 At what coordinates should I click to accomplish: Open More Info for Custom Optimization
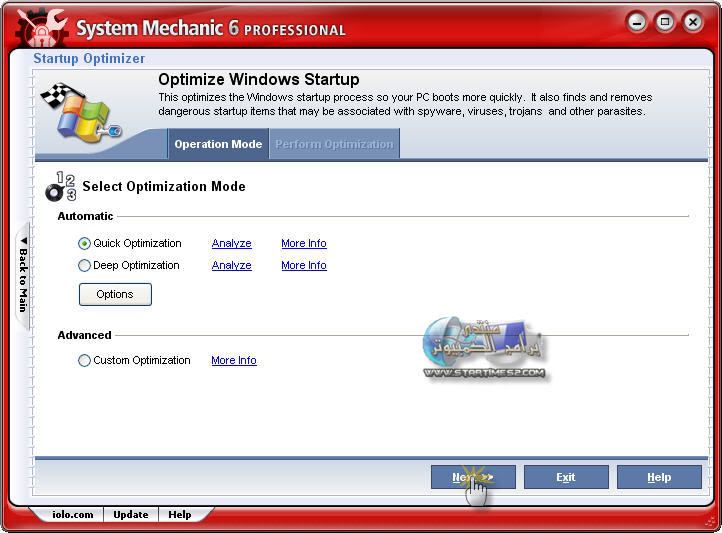coord(234,360)
